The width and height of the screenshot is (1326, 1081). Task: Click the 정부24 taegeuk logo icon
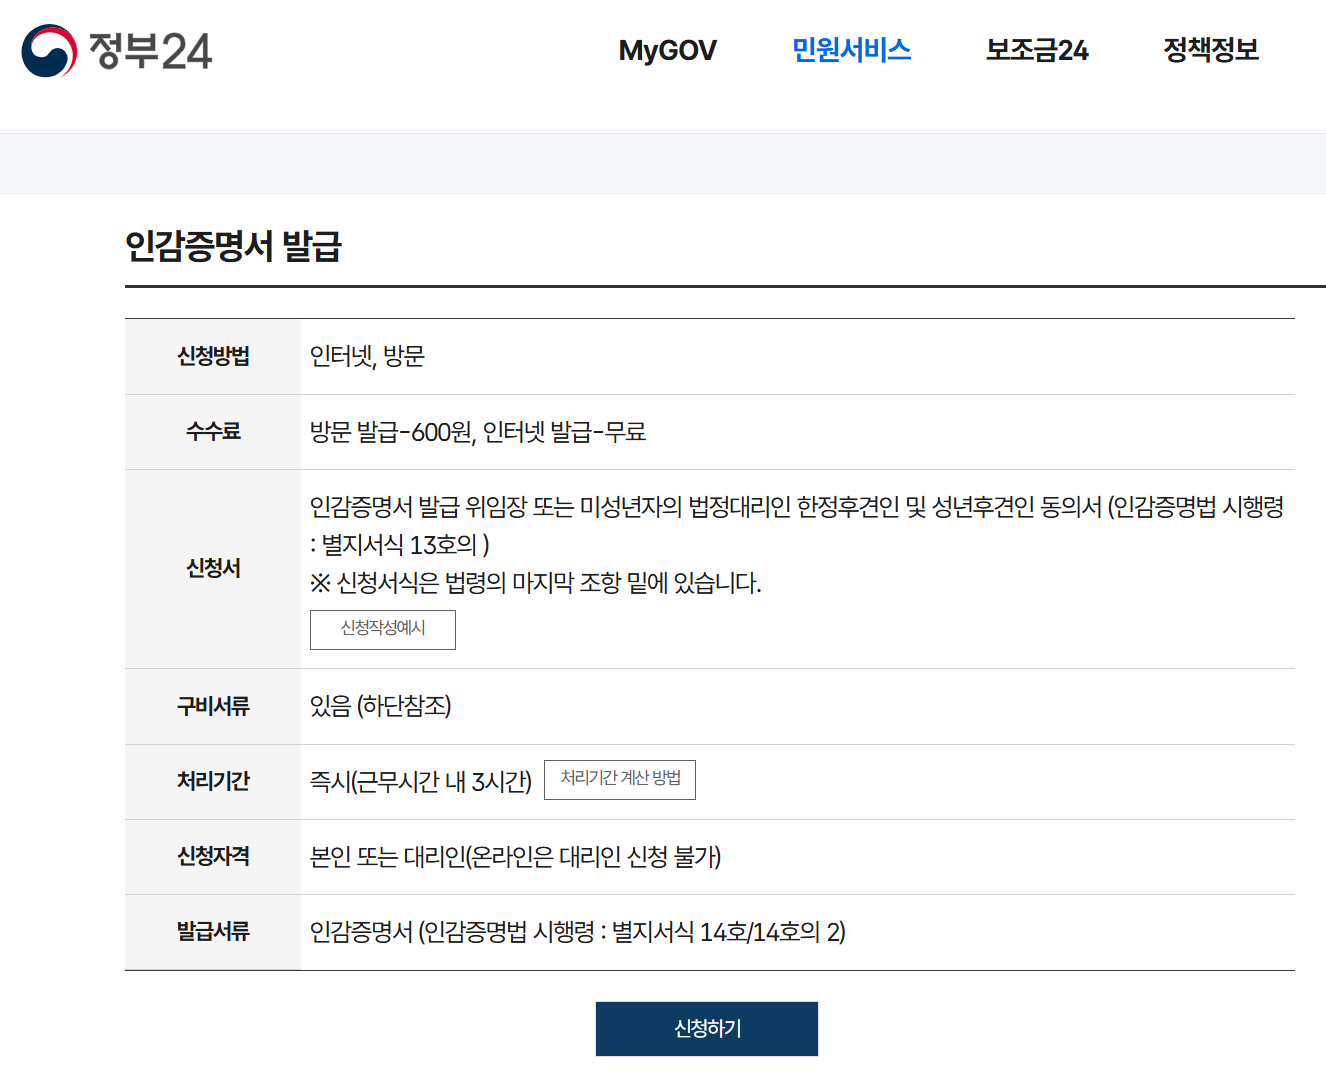[x=50, y=52]
